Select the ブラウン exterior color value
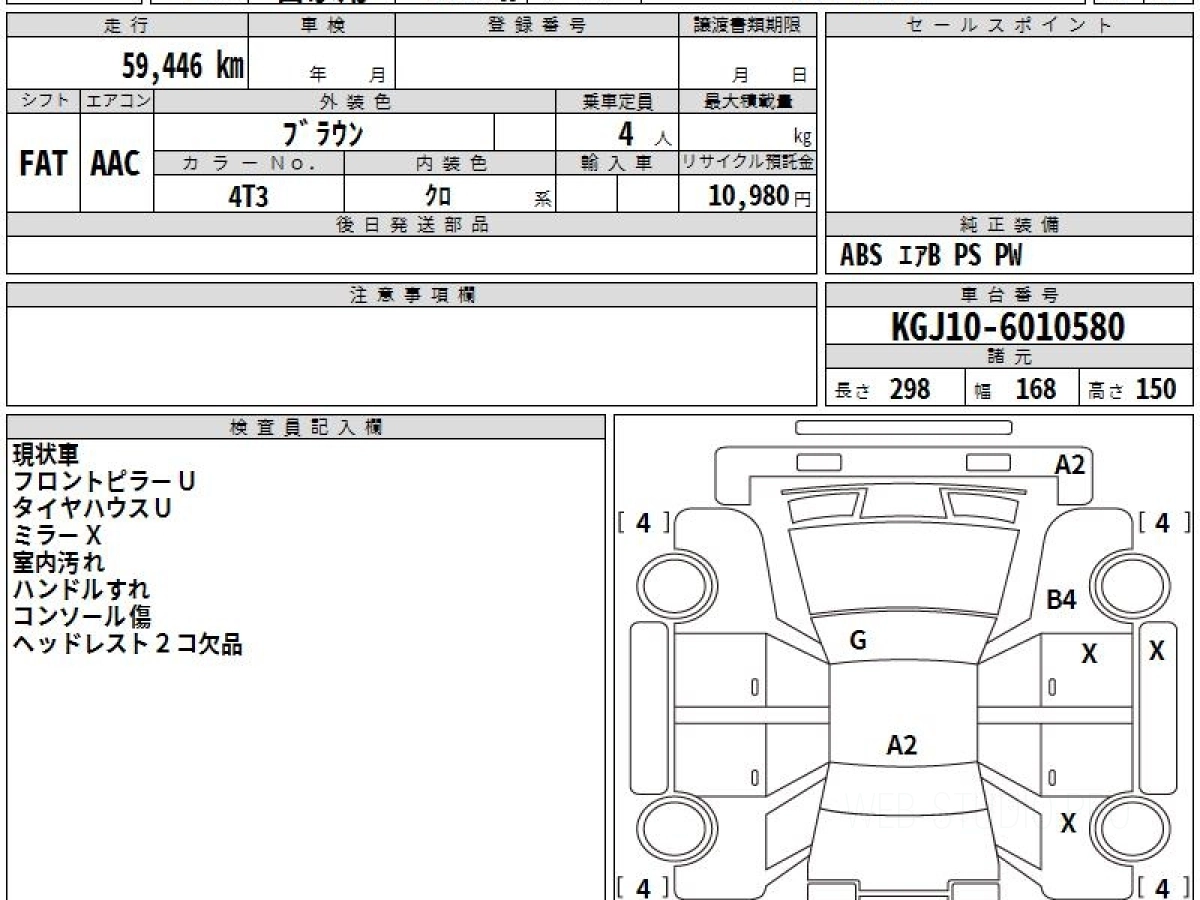Screen dimensions: 1200x900 (x=323, y=133)
